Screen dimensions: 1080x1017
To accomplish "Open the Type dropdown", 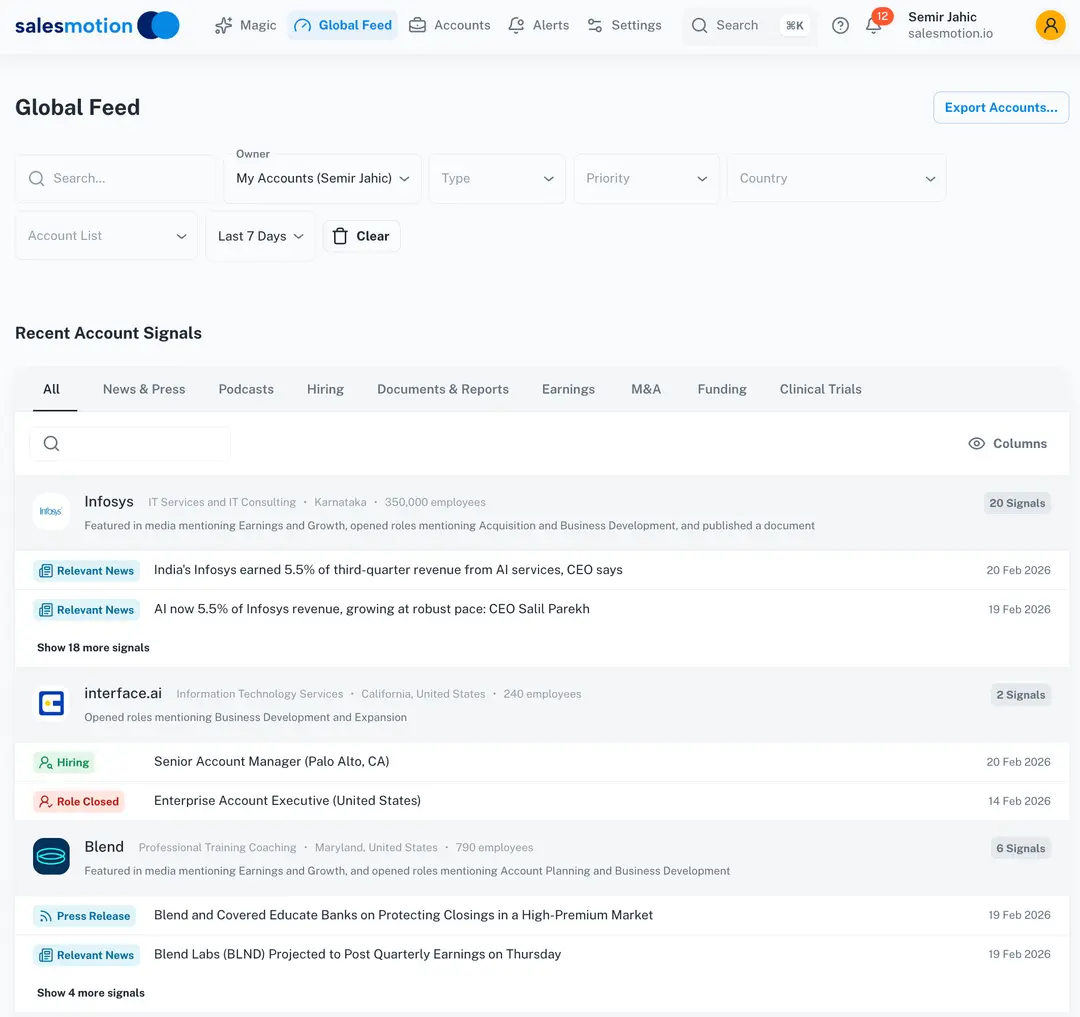I will click(x=497, y=178).
